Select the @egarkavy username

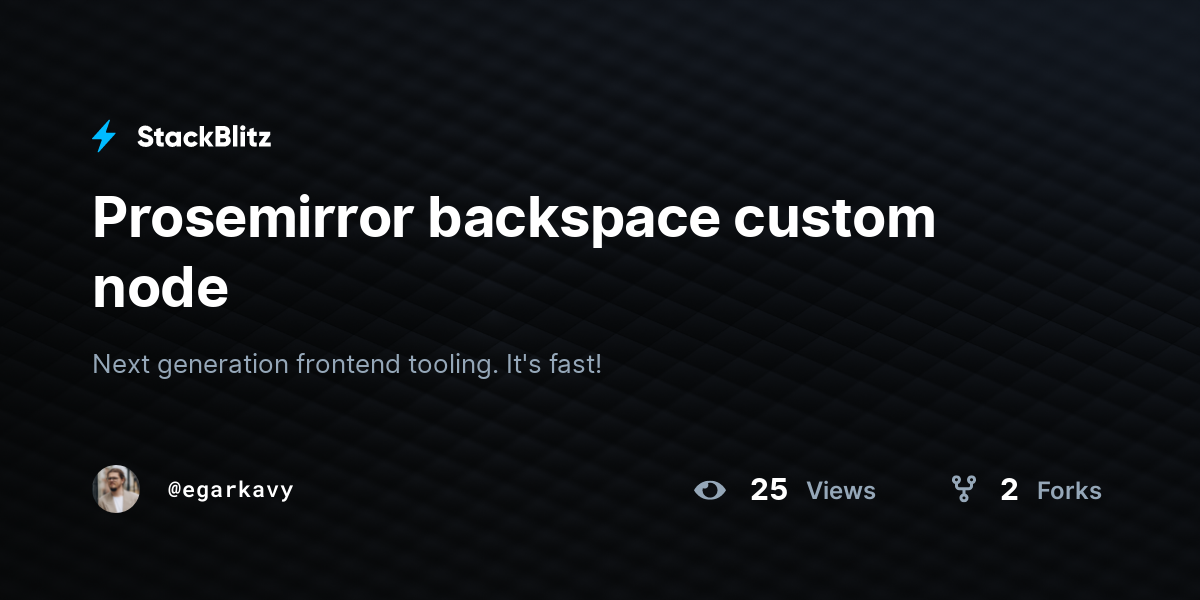(231, 490)
